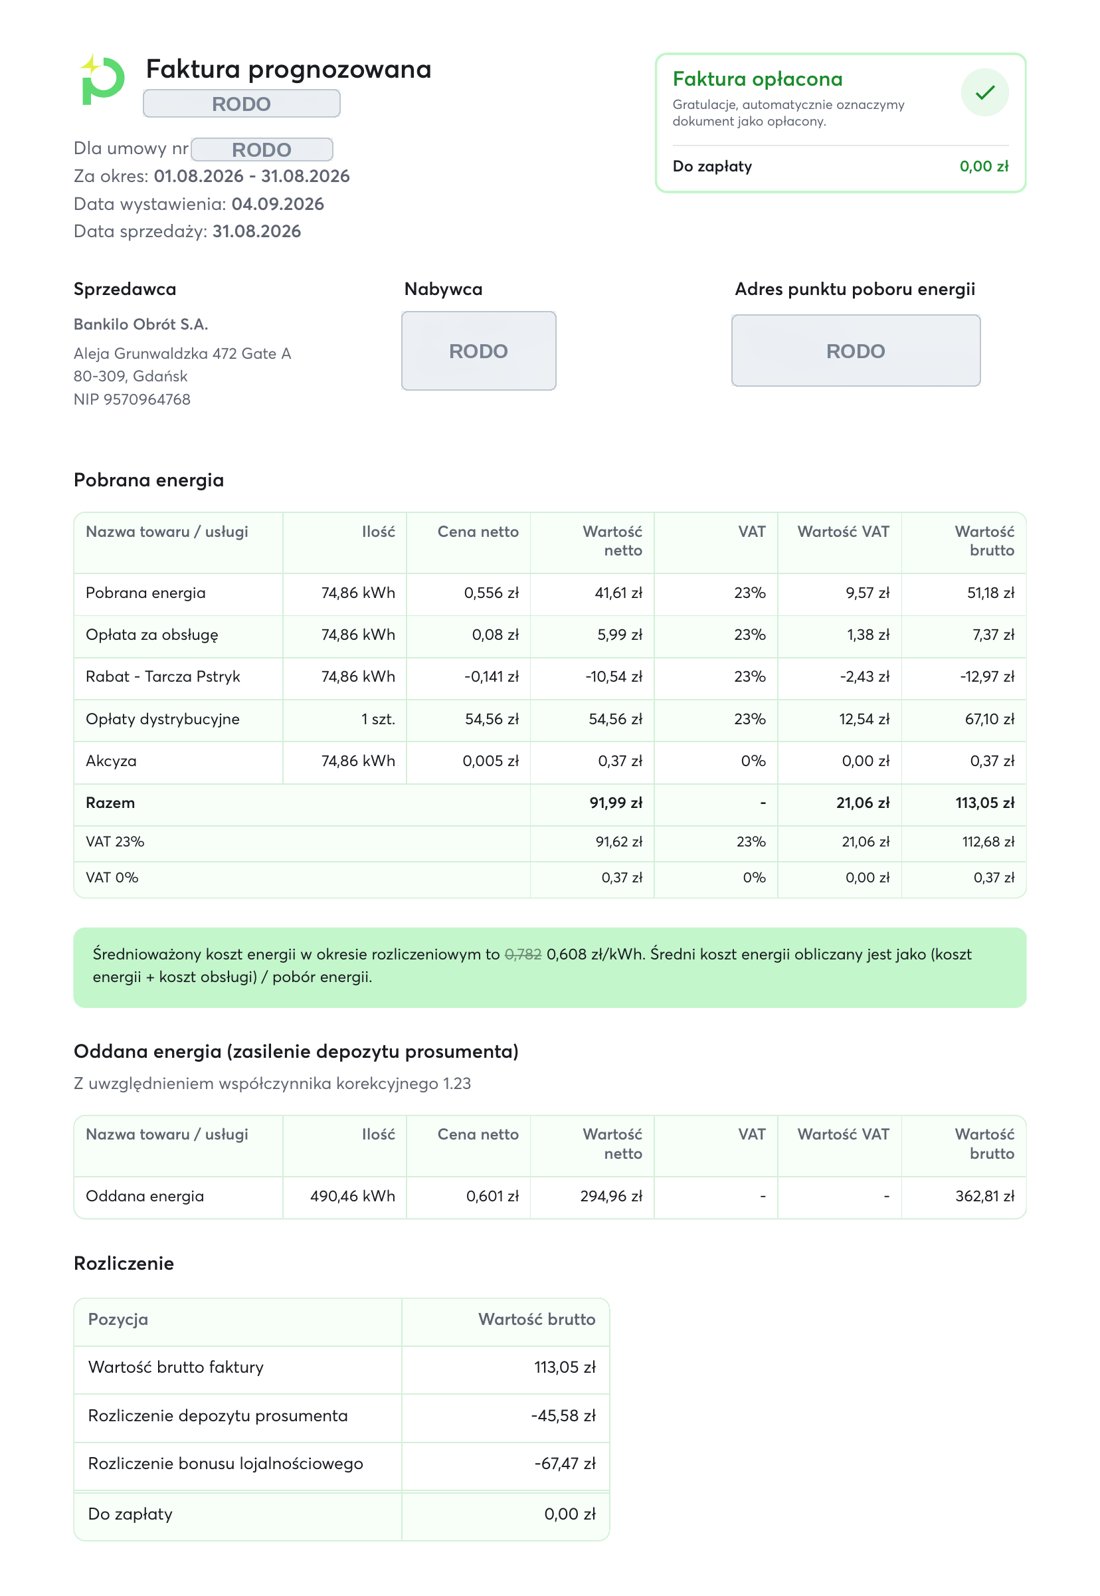The height and width of the screenshot is (1596, 1100).
Task: Click the 113,05 zł total in the Razem row
Action: (x=985, y=803)
